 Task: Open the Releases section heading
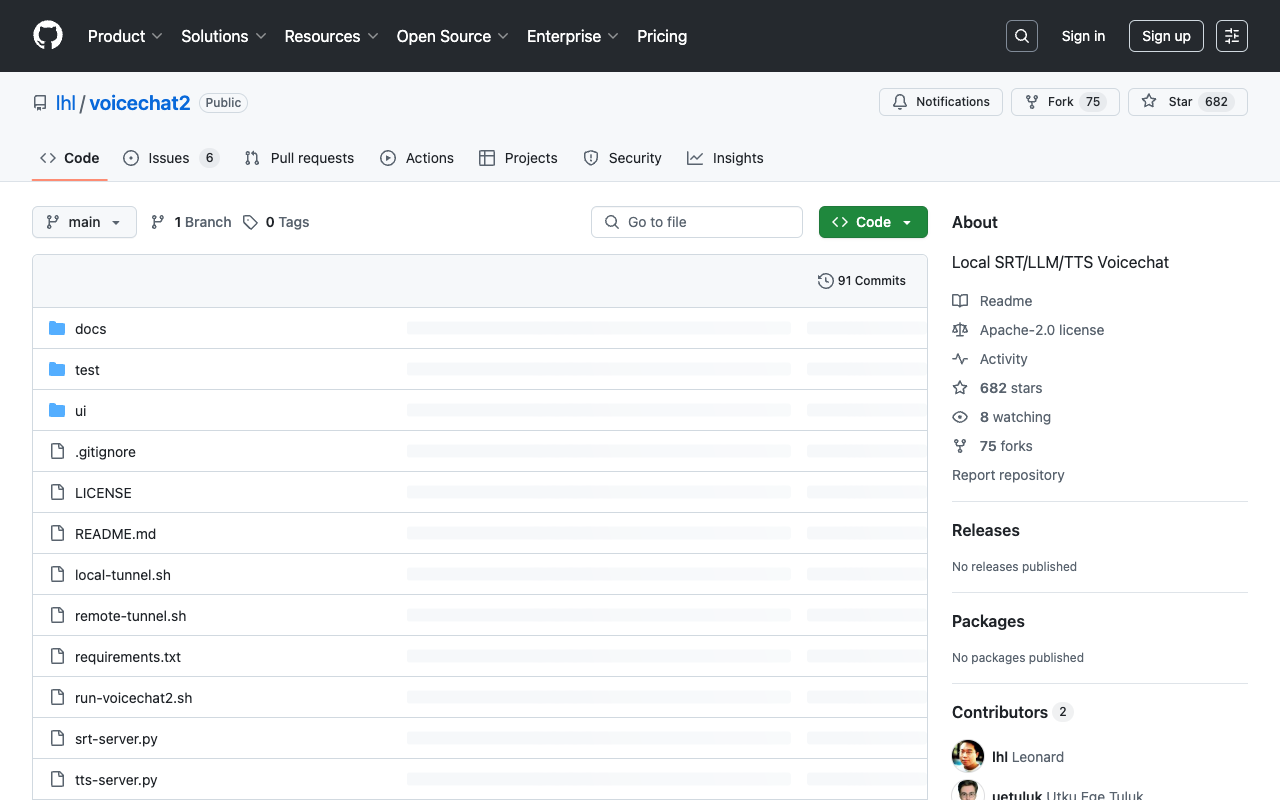(x=986, y=530)
